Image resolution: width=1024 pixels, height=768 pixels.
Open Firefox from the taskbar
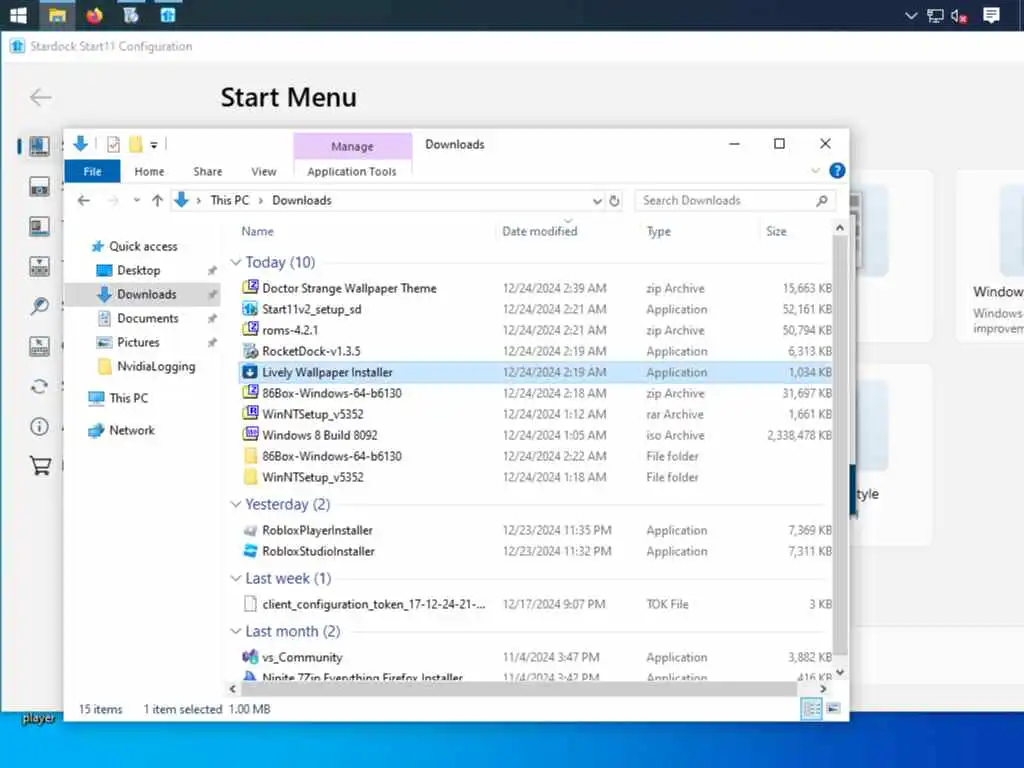[94, 15]
